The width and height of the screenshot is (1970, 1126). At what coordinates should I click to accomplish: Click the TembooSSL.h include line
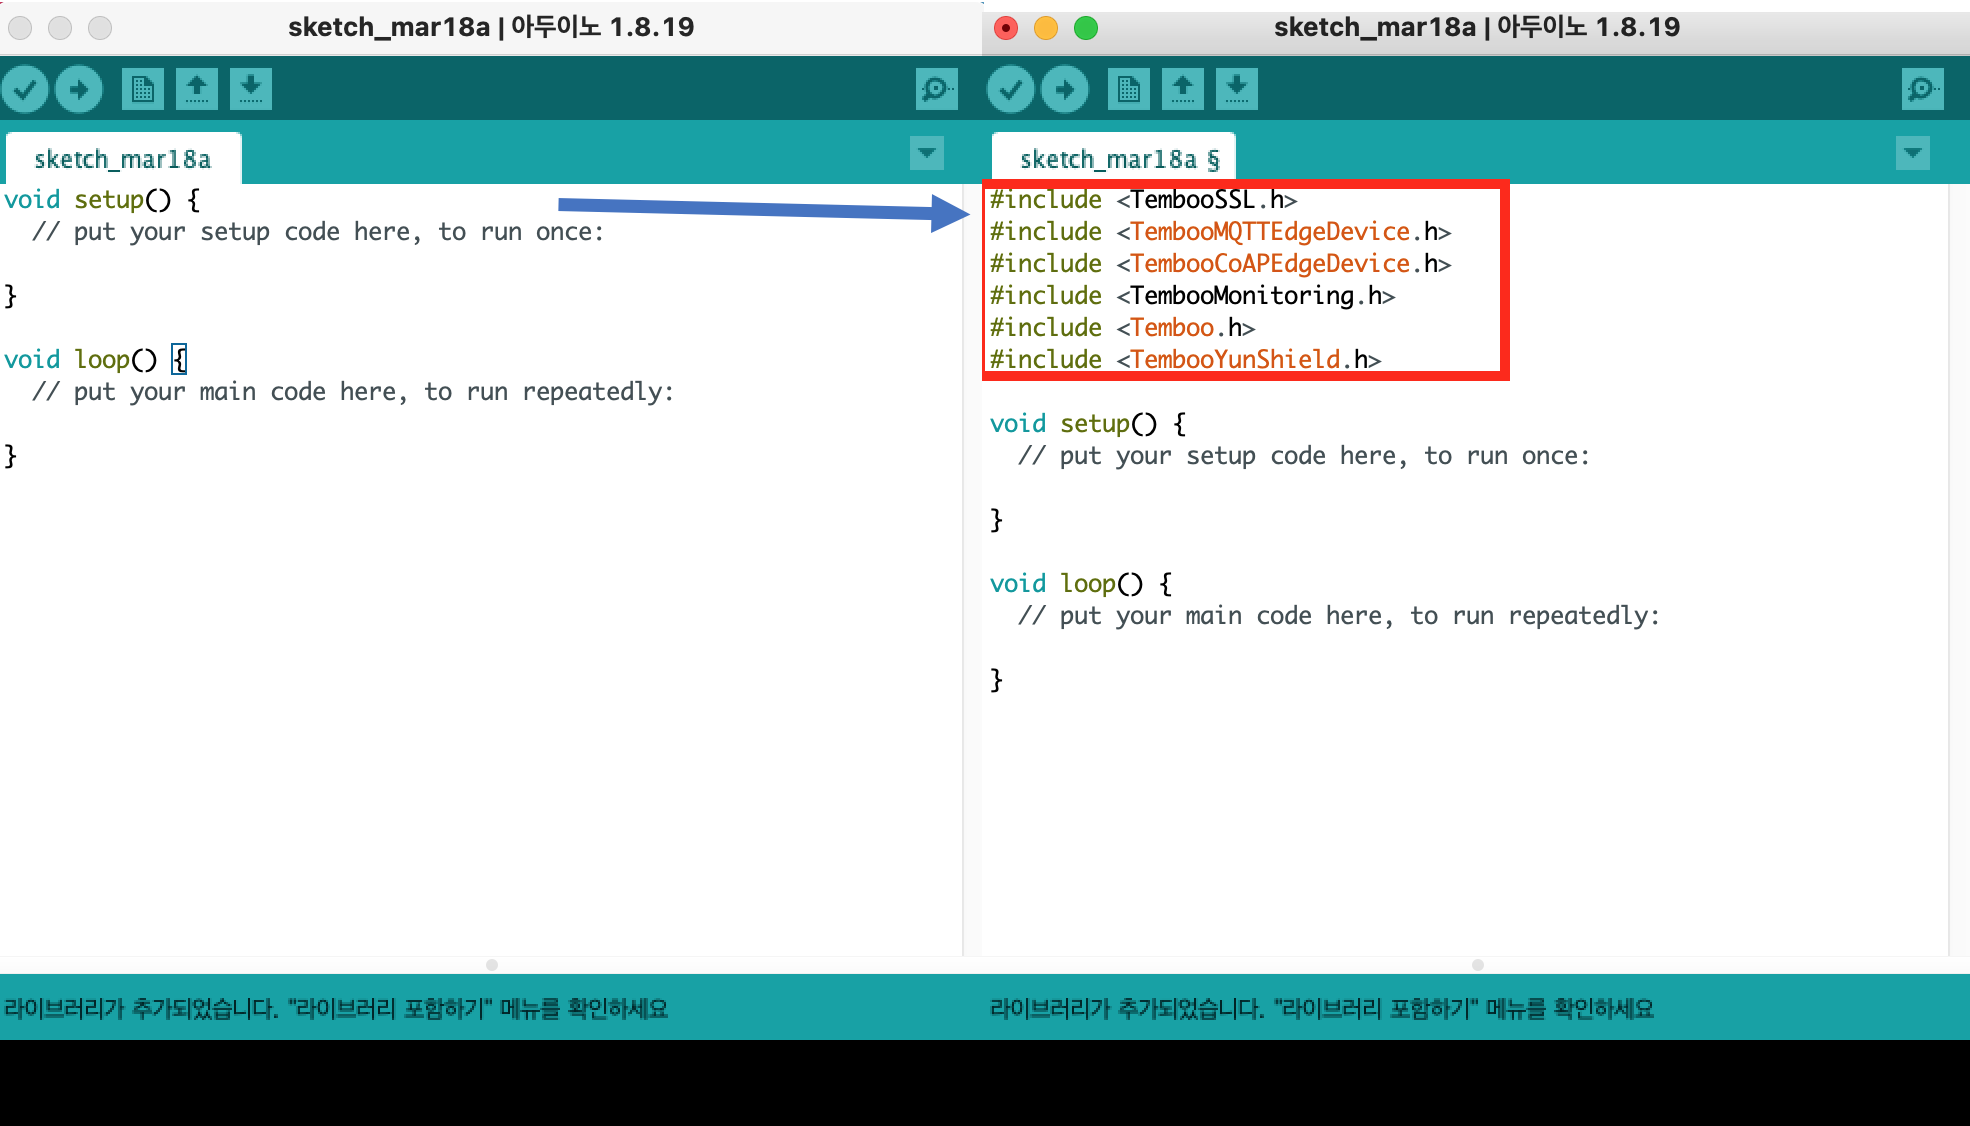click(x=1142, y=200)
